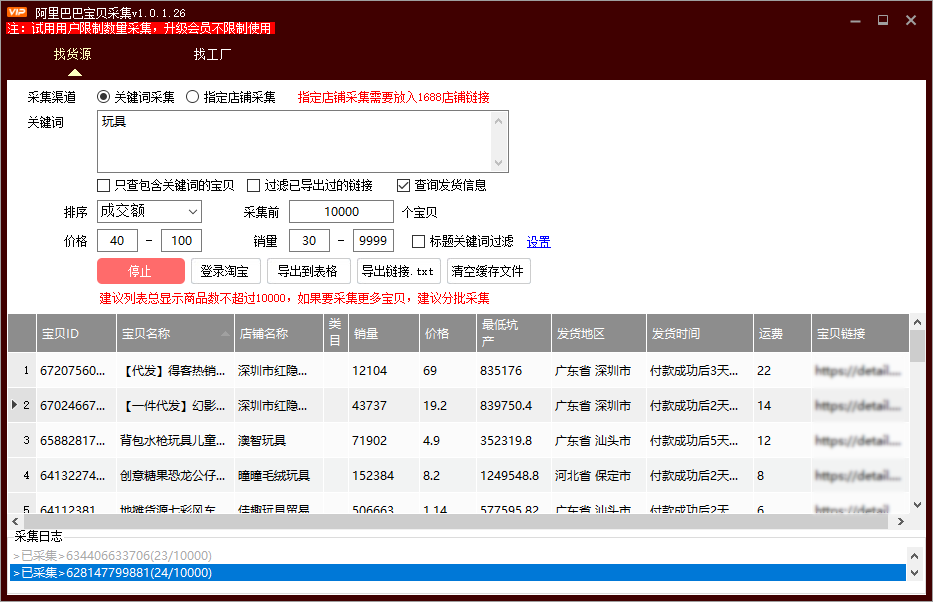Select log entry 634406633706(23/10000)
Viewport: 933px width, 602px height.
(458, 556)
